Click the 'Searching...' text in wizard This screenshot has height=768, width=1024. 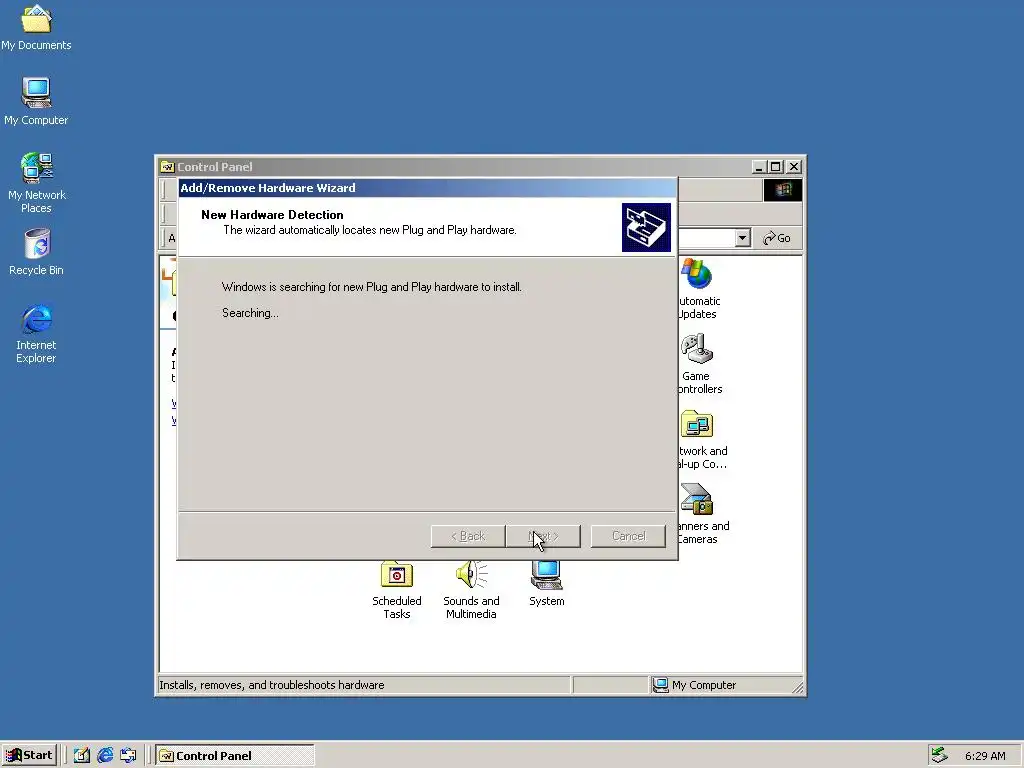point(250,313)
